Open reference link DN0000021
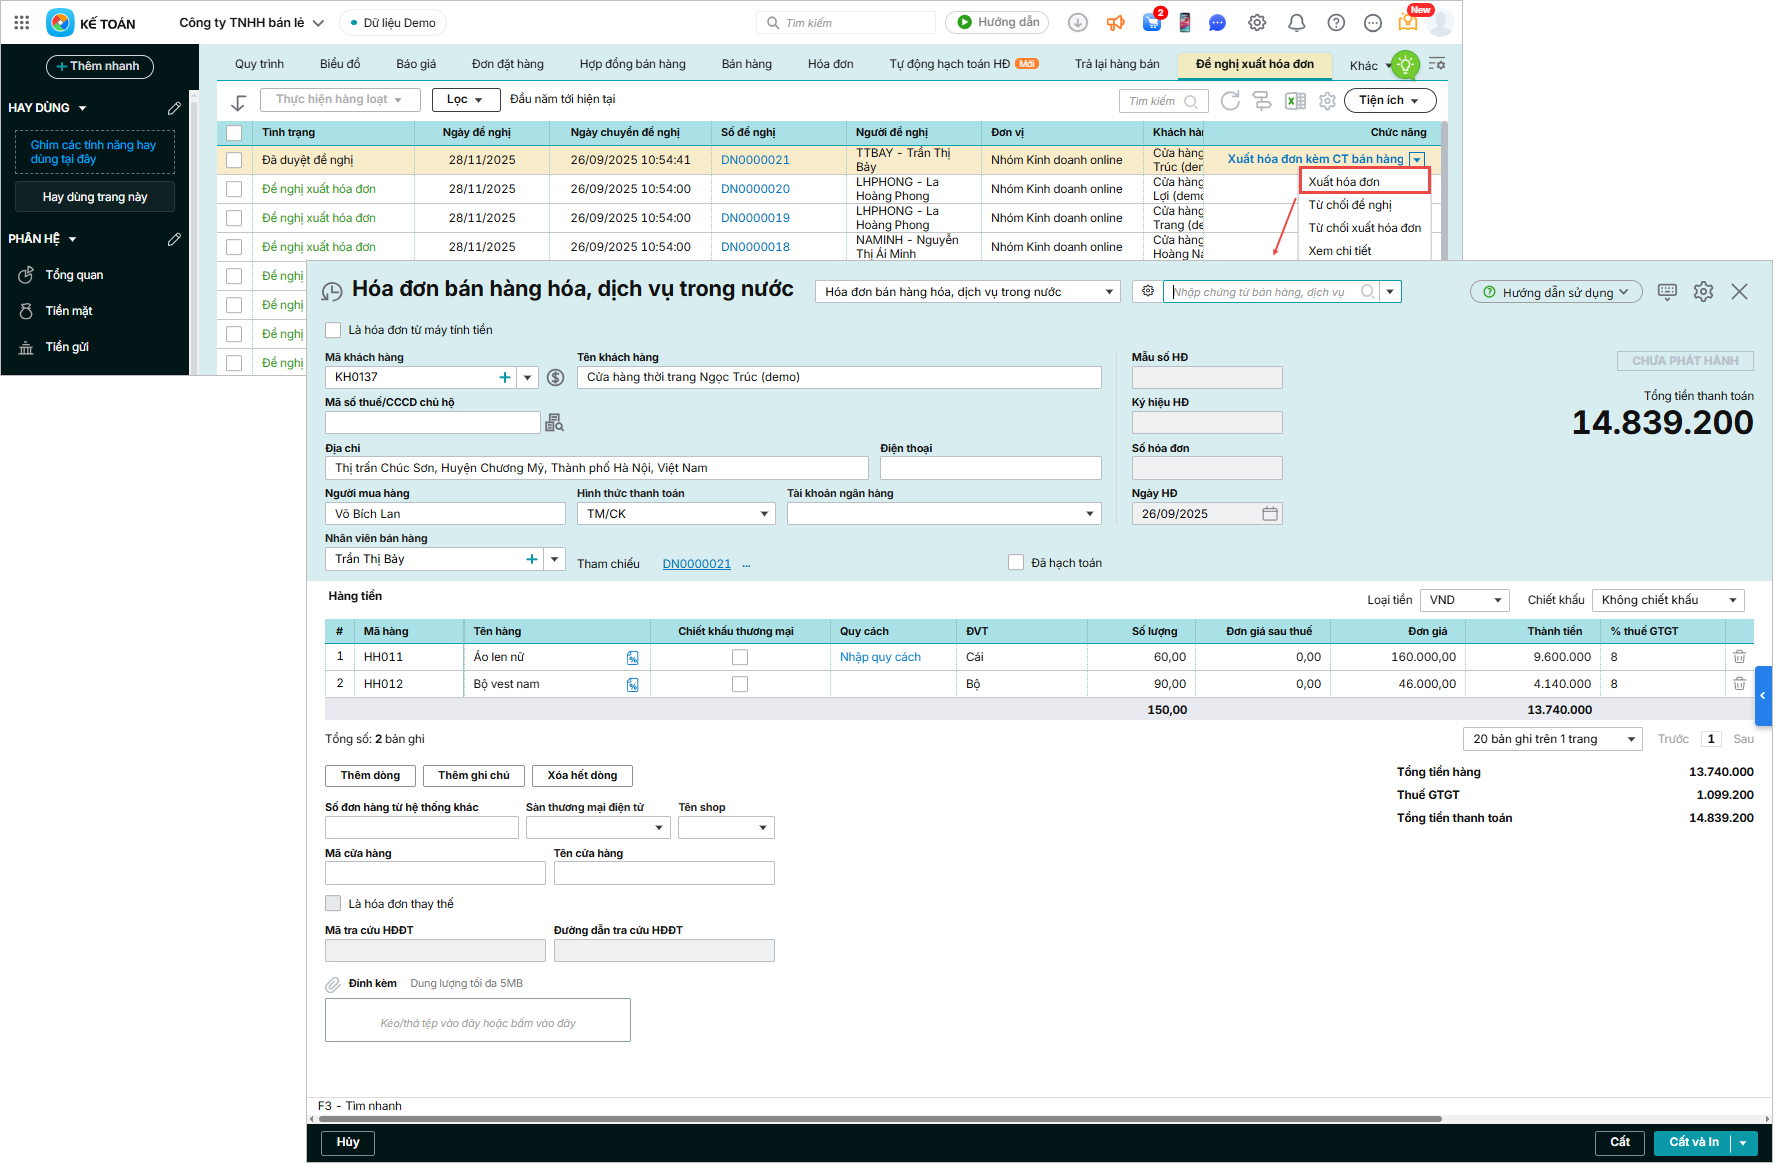This screenshot has height=1173, width=1790. tap(696, 564)
